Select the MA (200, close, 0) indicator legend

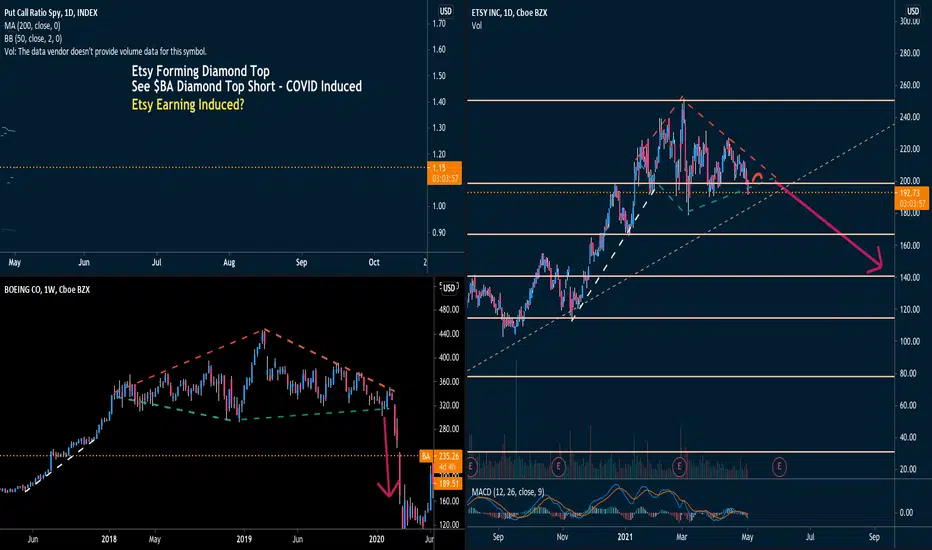click(x=32, y=26)
